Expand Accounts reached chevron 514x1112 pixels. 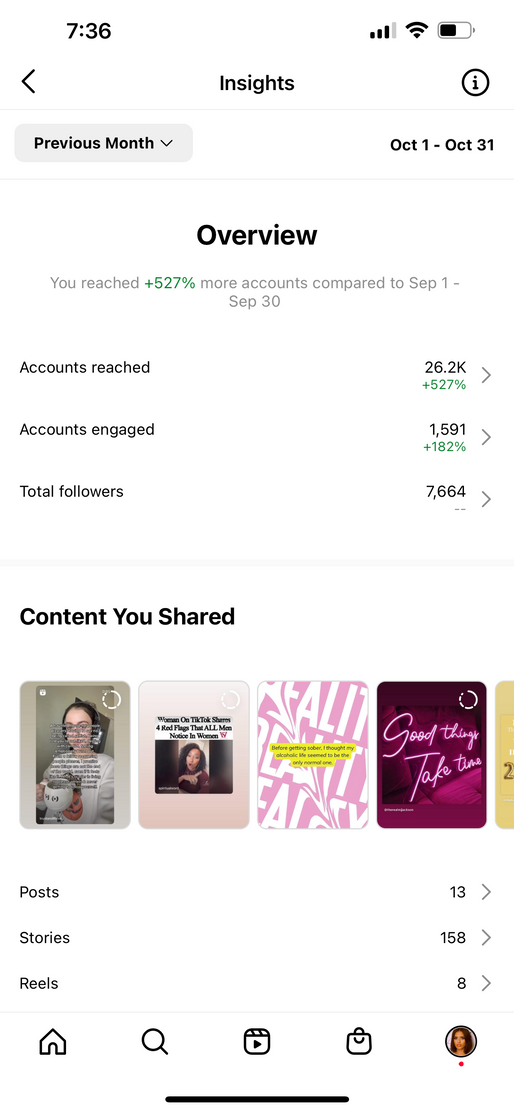click(x=486, y=375)
